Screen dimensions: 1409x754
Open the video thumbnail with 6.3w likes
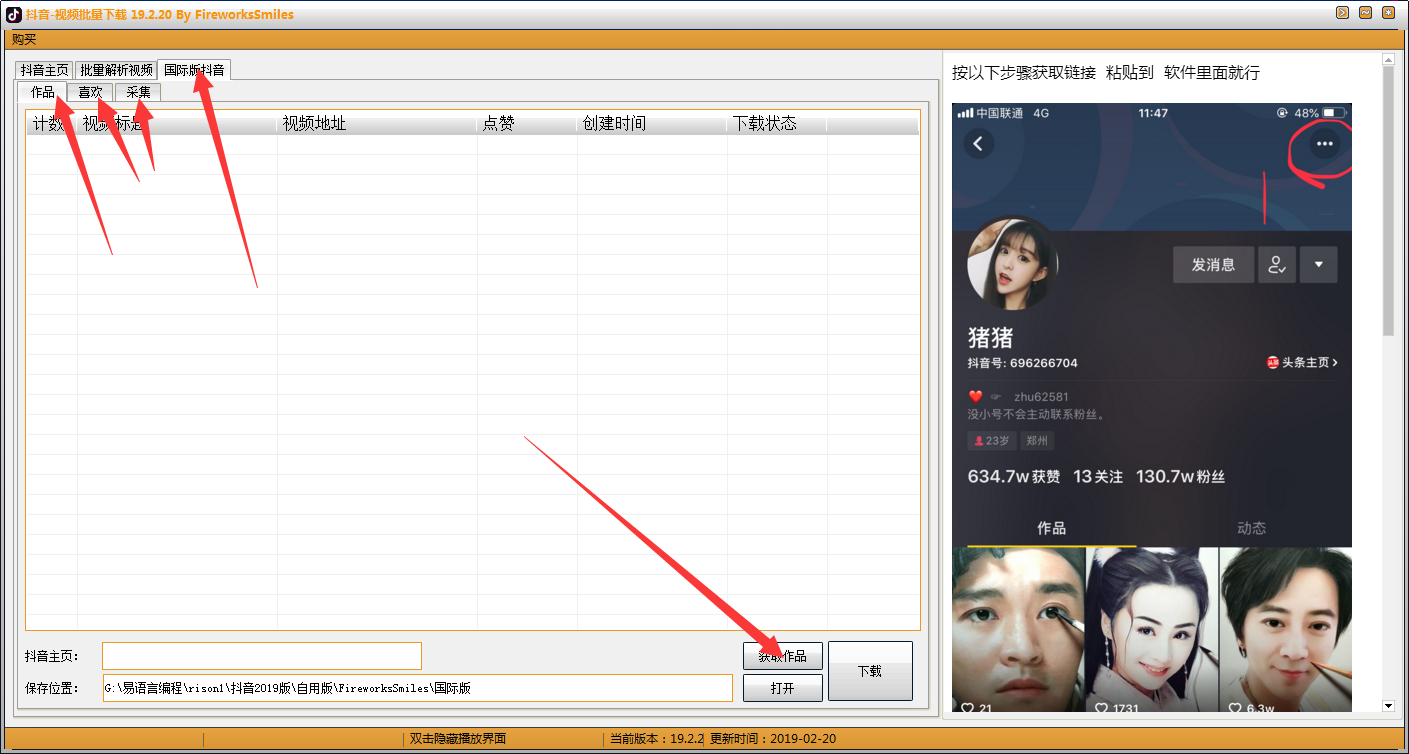tap(1286, 630)
